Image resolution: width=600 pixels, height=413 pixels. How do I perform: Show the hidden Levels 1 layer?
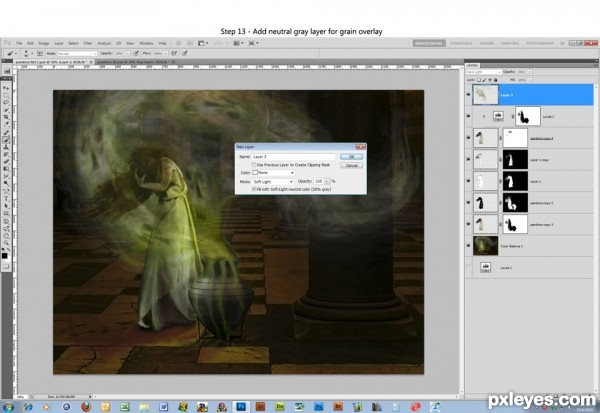(469, 267)
